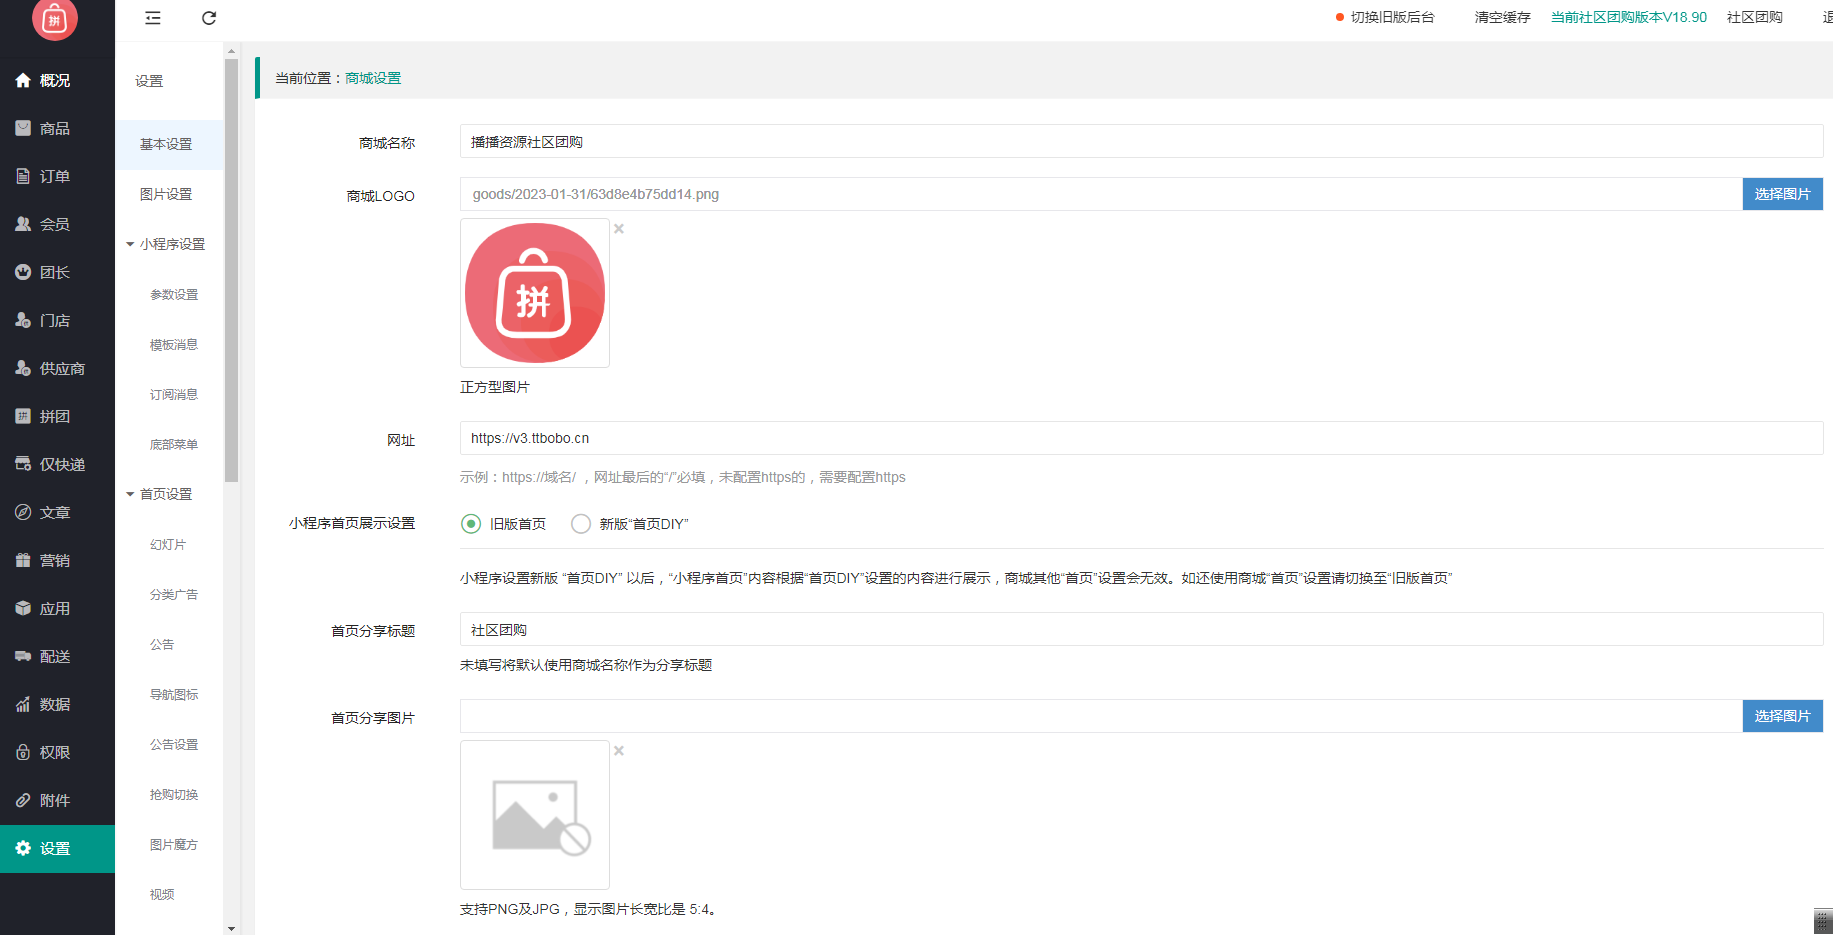Select the 旧版首页 radio option
This screenshot has height=935, width=1833.
tap(470, 523)
